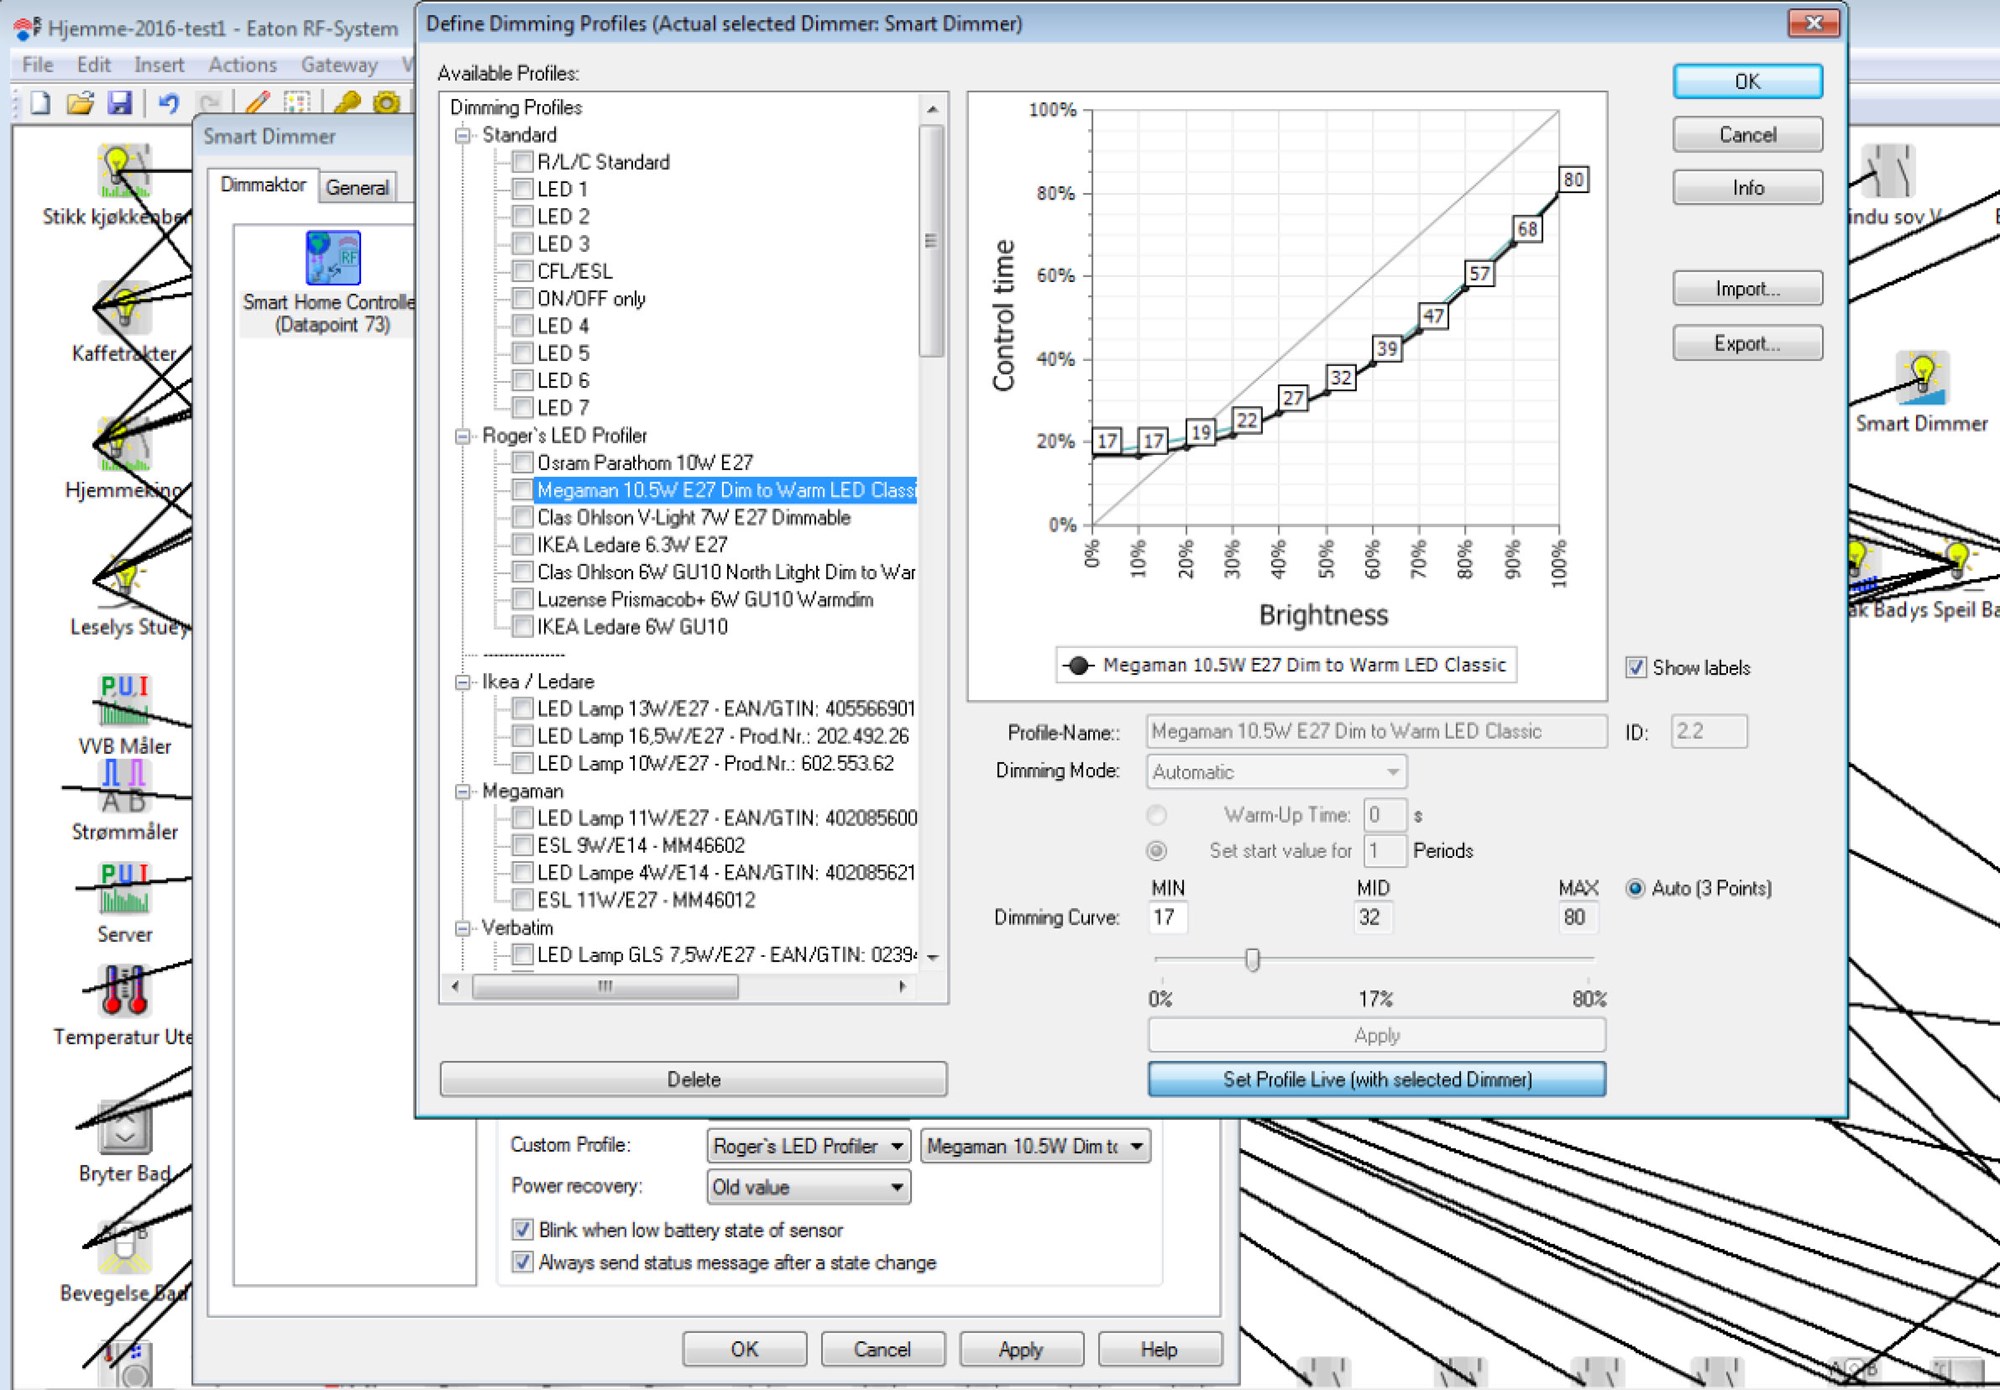Collapse the Ikea / Ledare tree node

point(462,682)
